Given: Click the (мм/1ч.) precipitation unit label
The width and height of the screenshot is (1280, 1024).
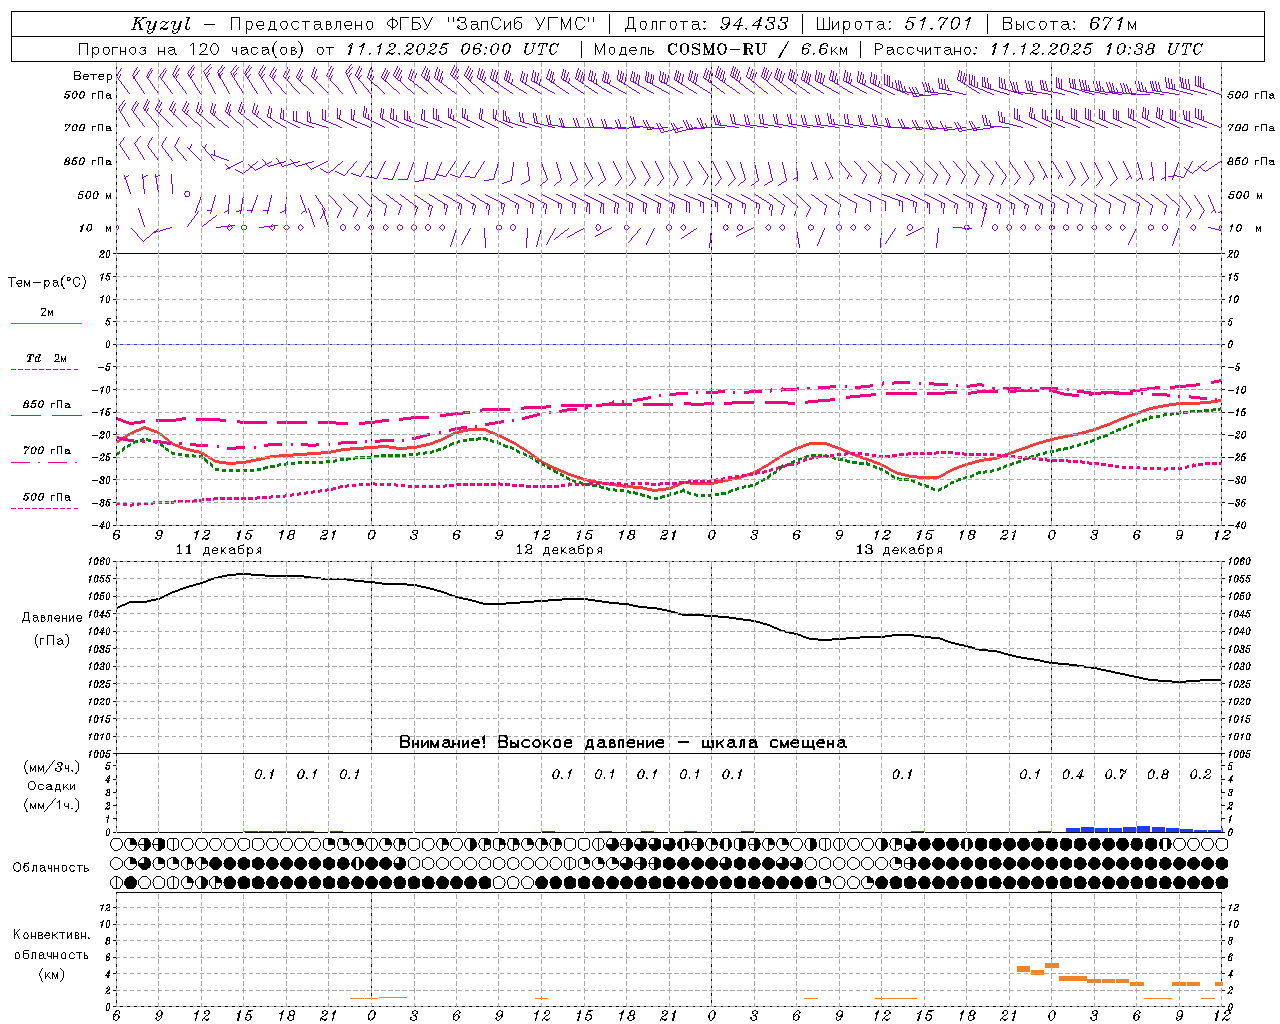Looking at the screenshot, I should (x=51, y=805).
